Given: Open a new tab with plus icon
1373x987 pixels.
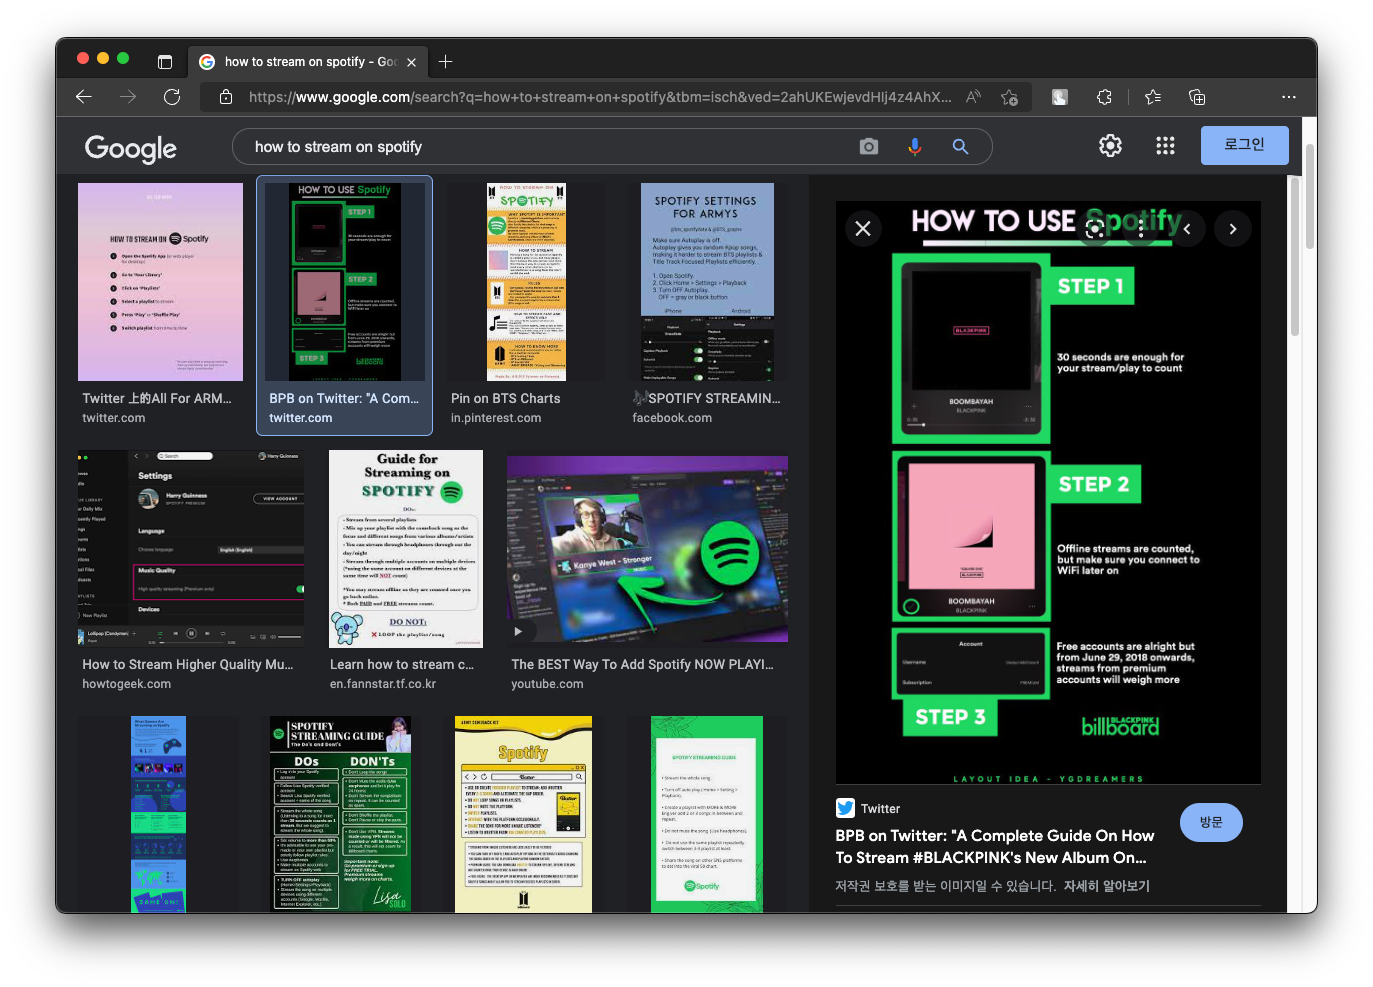Looking at the screenshot, I should click(x=446, y=62).
